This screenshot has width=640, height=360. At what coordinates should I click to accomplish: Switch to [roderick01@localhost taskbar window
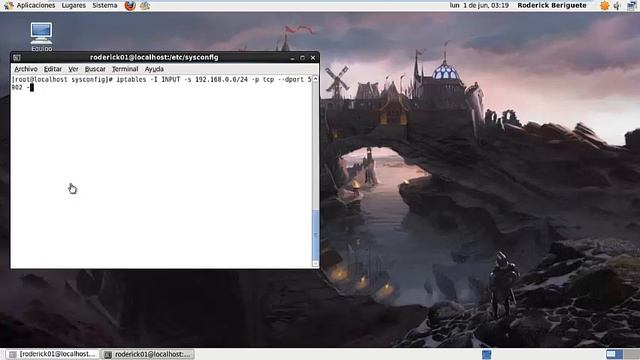pyautogui.click(x=52, y=354)
